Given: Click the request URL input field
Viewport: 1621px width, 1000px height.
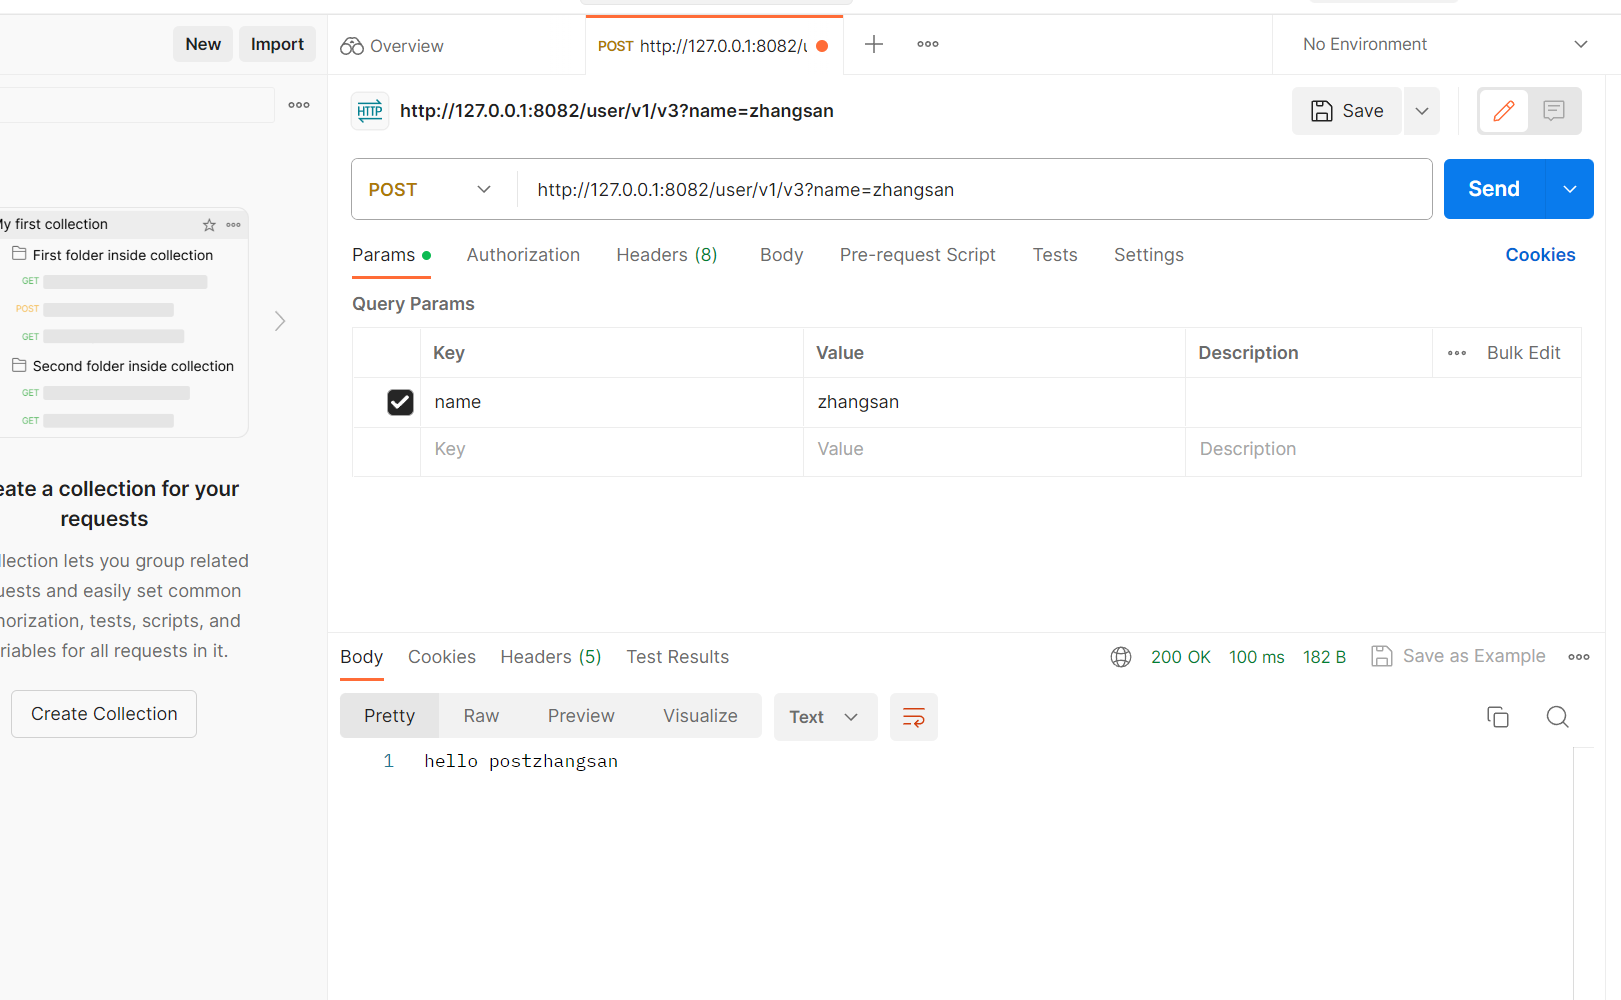Looking at the screenshot, I should 973,190.
